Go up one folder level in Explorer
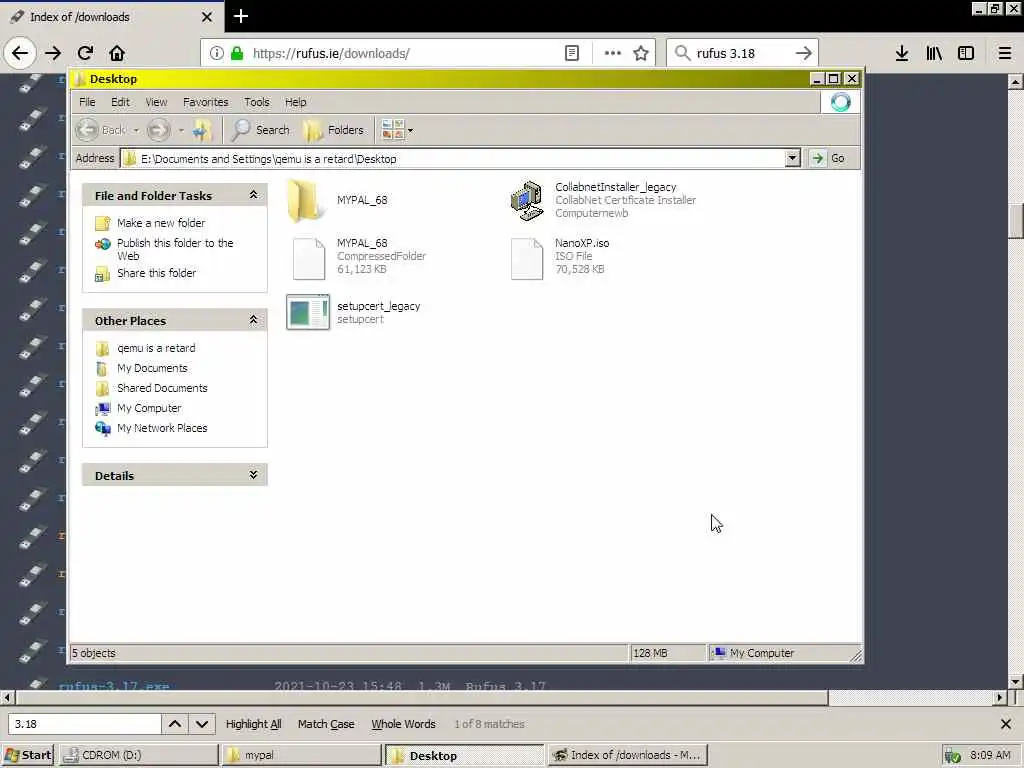This screenshot has width=1024, height=768. (x=202, y=130)
